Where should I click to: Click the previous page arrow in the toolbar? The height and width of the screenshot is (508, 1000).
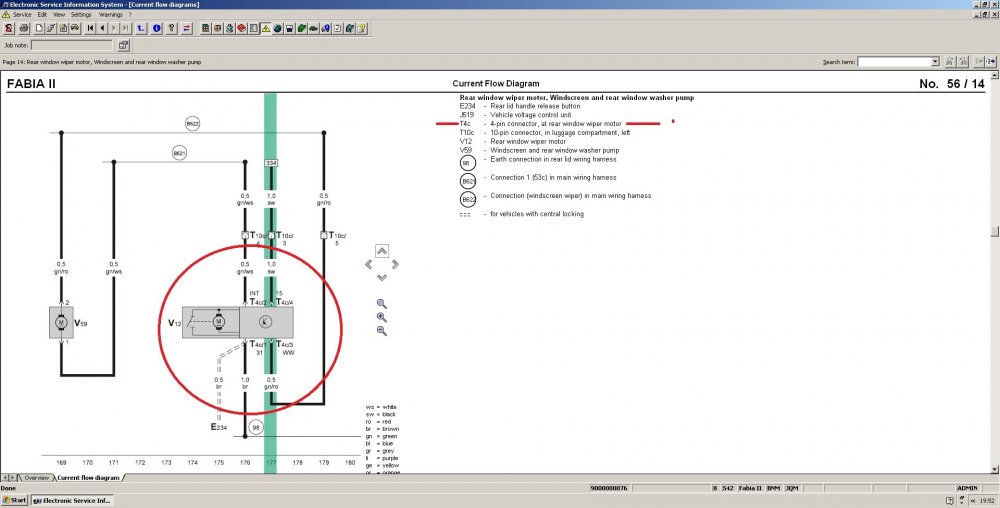(102, 28)
